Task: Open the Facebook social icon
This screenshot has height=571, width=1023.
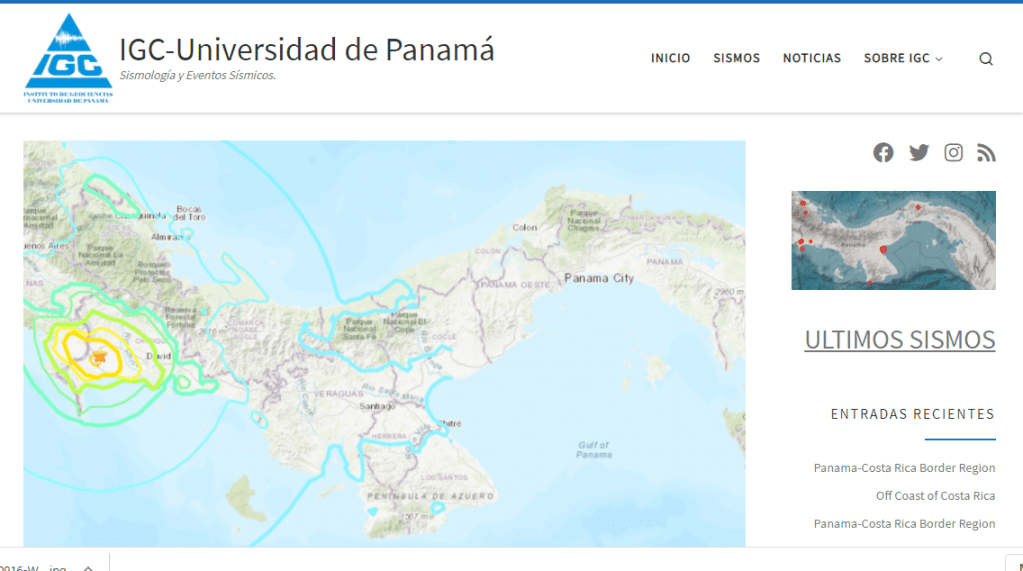Action: point(883,153)
